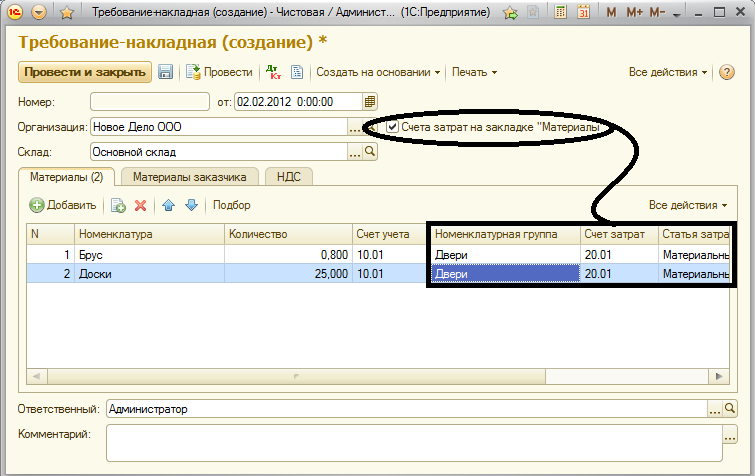755x476 pixels.
Task: Open the calendar icon in title bar
Action: pyautogui.click(x=584, y=12)
